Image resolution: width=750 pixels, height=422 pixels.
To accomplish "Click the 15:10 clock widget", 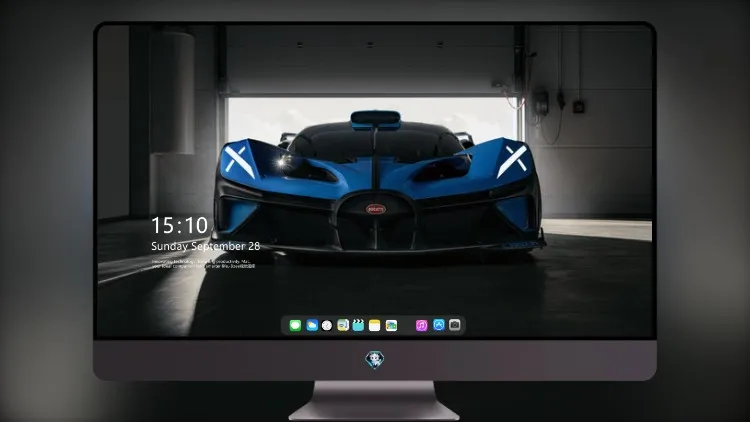I will (x=180, y=225).
